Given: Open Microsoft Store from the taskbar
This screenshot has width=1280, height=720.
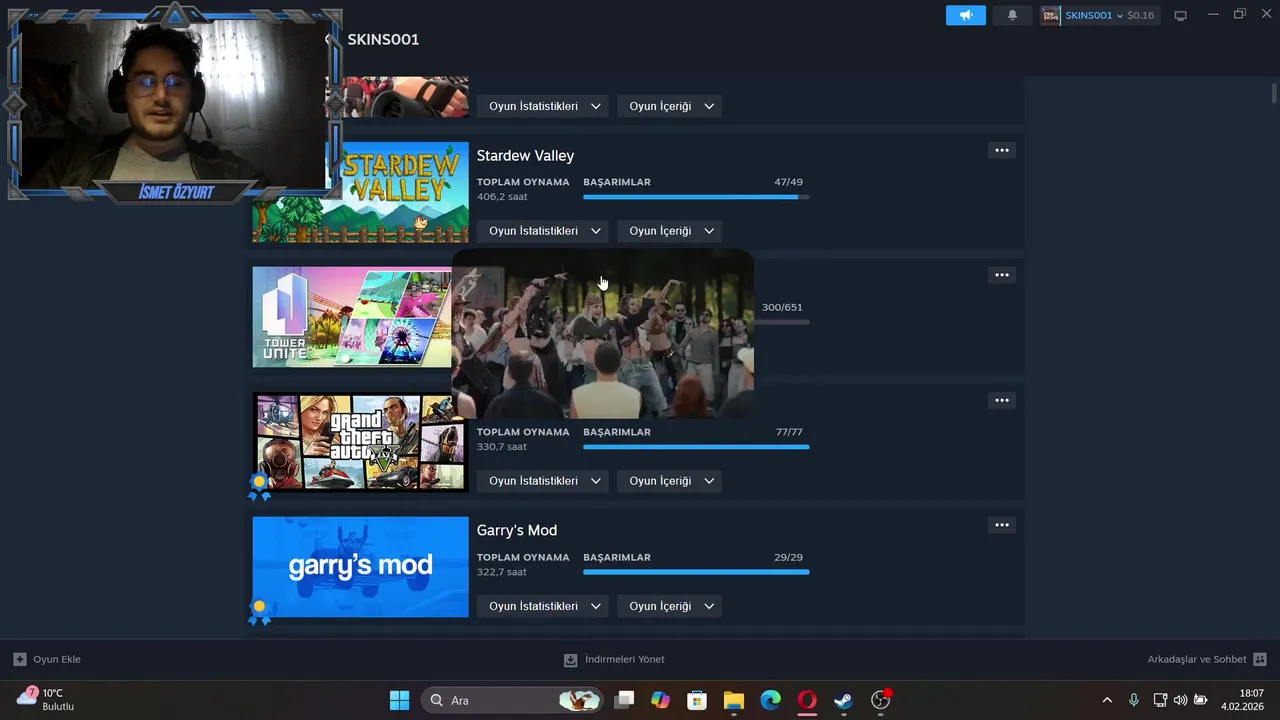Looking at the screenshot, I should pos(697,700).
